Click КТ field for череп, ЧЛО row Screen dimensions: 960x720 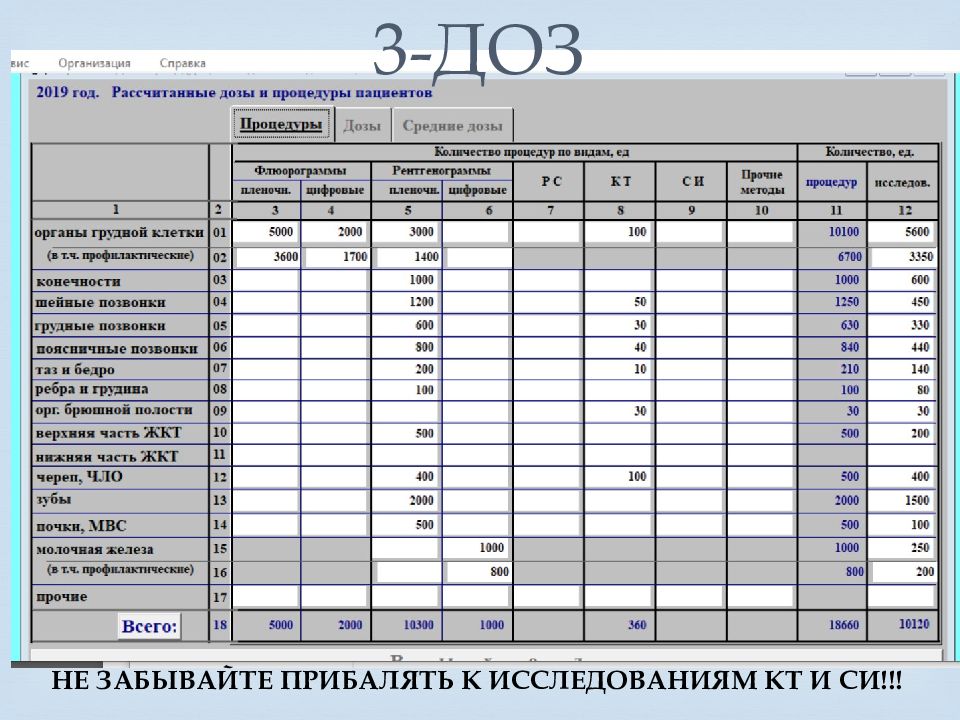619,477
